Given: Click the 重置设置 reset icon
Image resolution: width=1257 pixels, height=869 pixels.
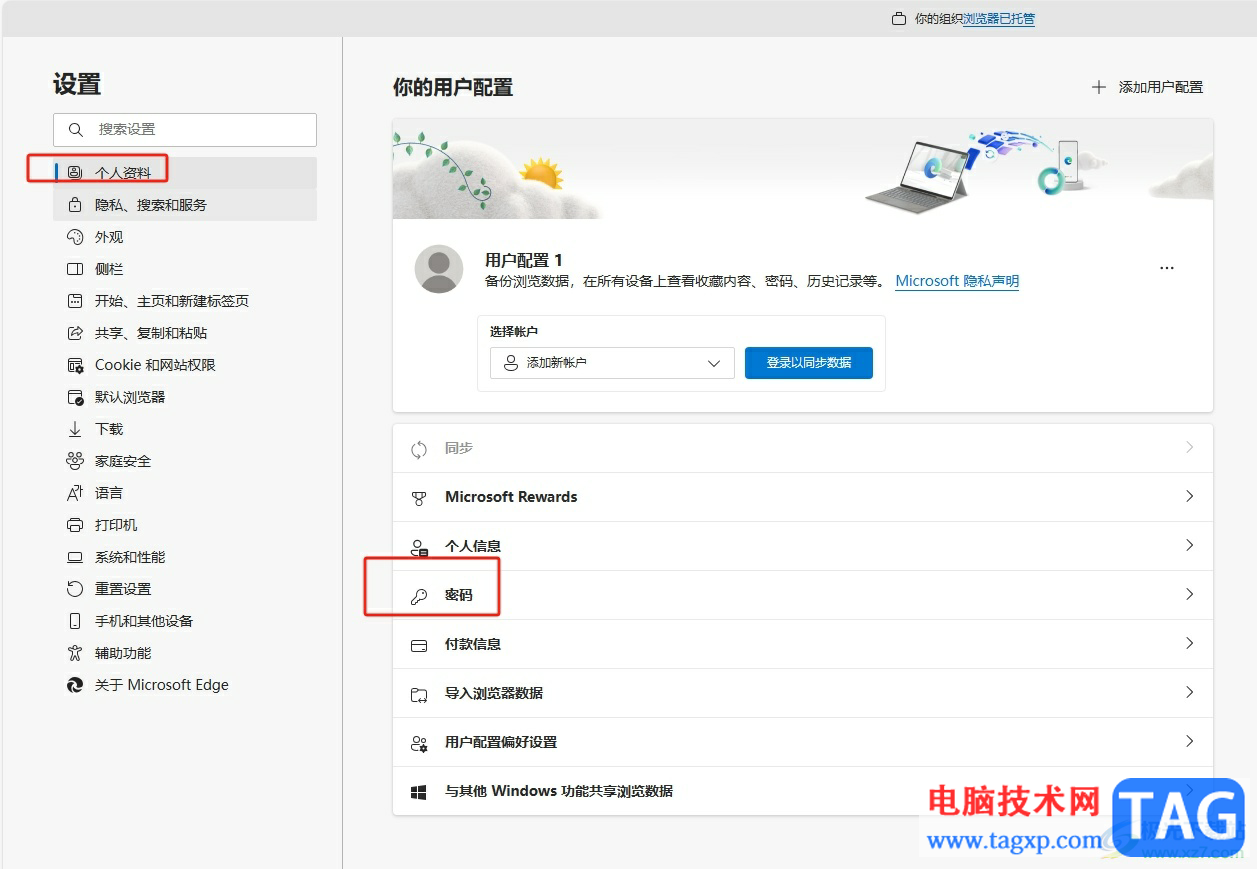Looking at the screenshot, I should (x=75, y=589).
